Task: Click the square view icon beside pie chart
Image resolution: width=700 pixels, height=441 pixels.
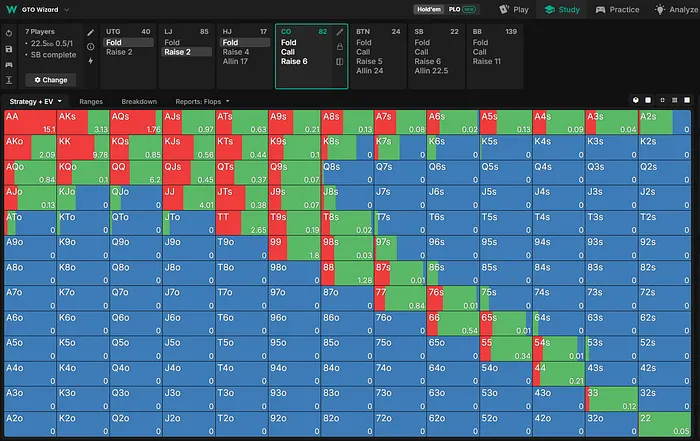Action: pos(648,100)
